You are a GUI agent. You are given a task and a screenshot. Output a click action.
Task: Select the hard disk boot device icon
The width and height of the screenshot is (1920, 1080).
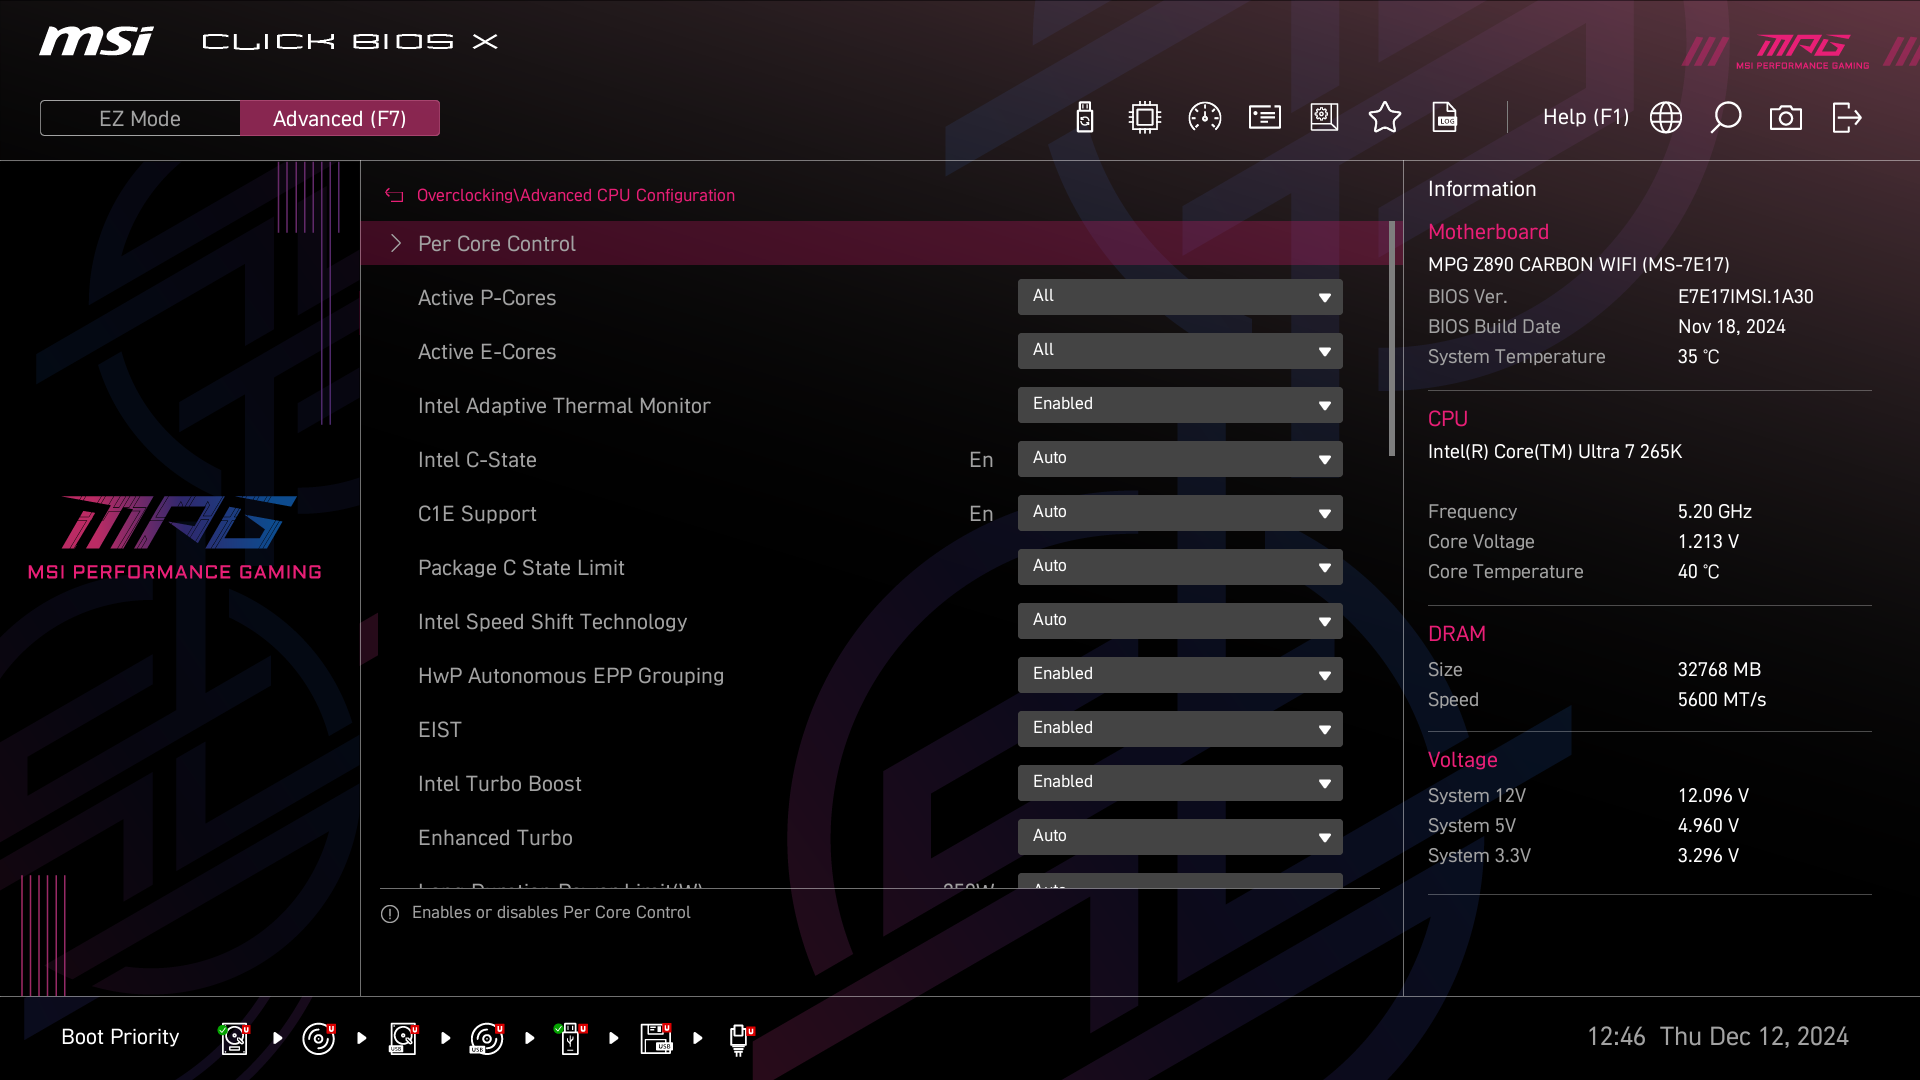(234, 1039)
